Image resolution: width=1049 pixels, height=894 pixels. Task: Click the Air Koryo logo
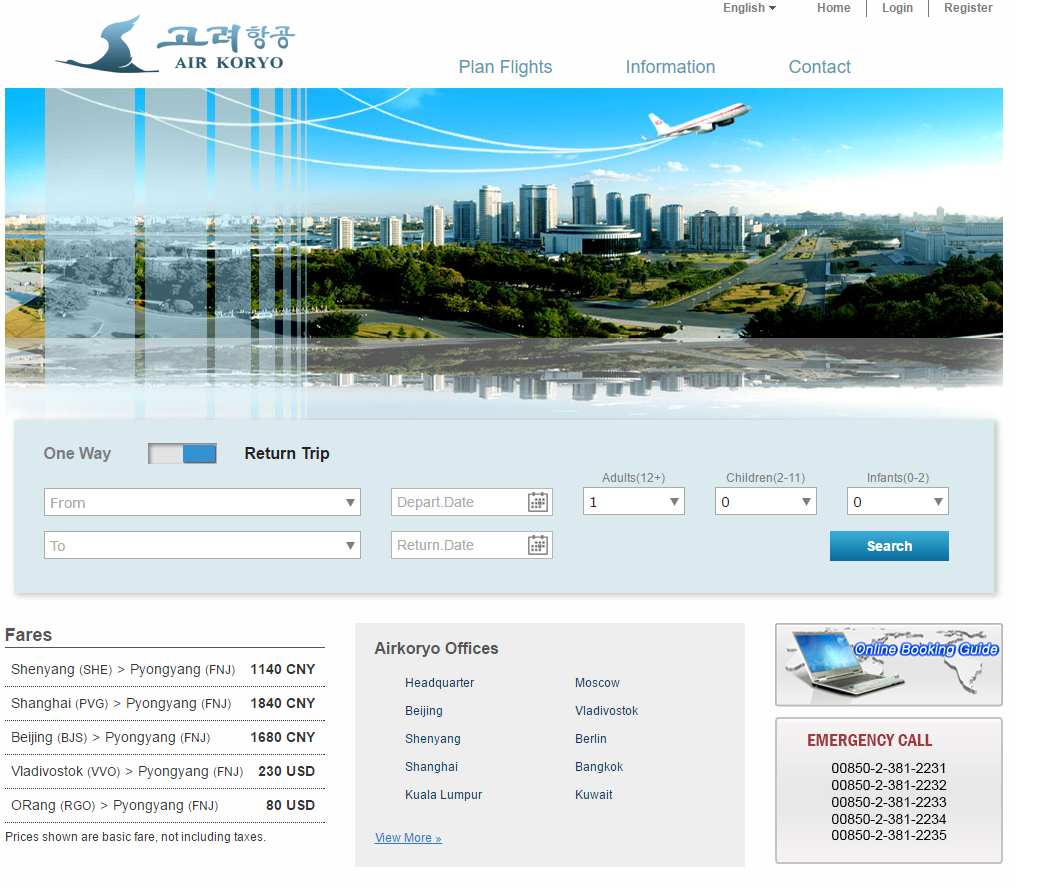click(175, 44)
